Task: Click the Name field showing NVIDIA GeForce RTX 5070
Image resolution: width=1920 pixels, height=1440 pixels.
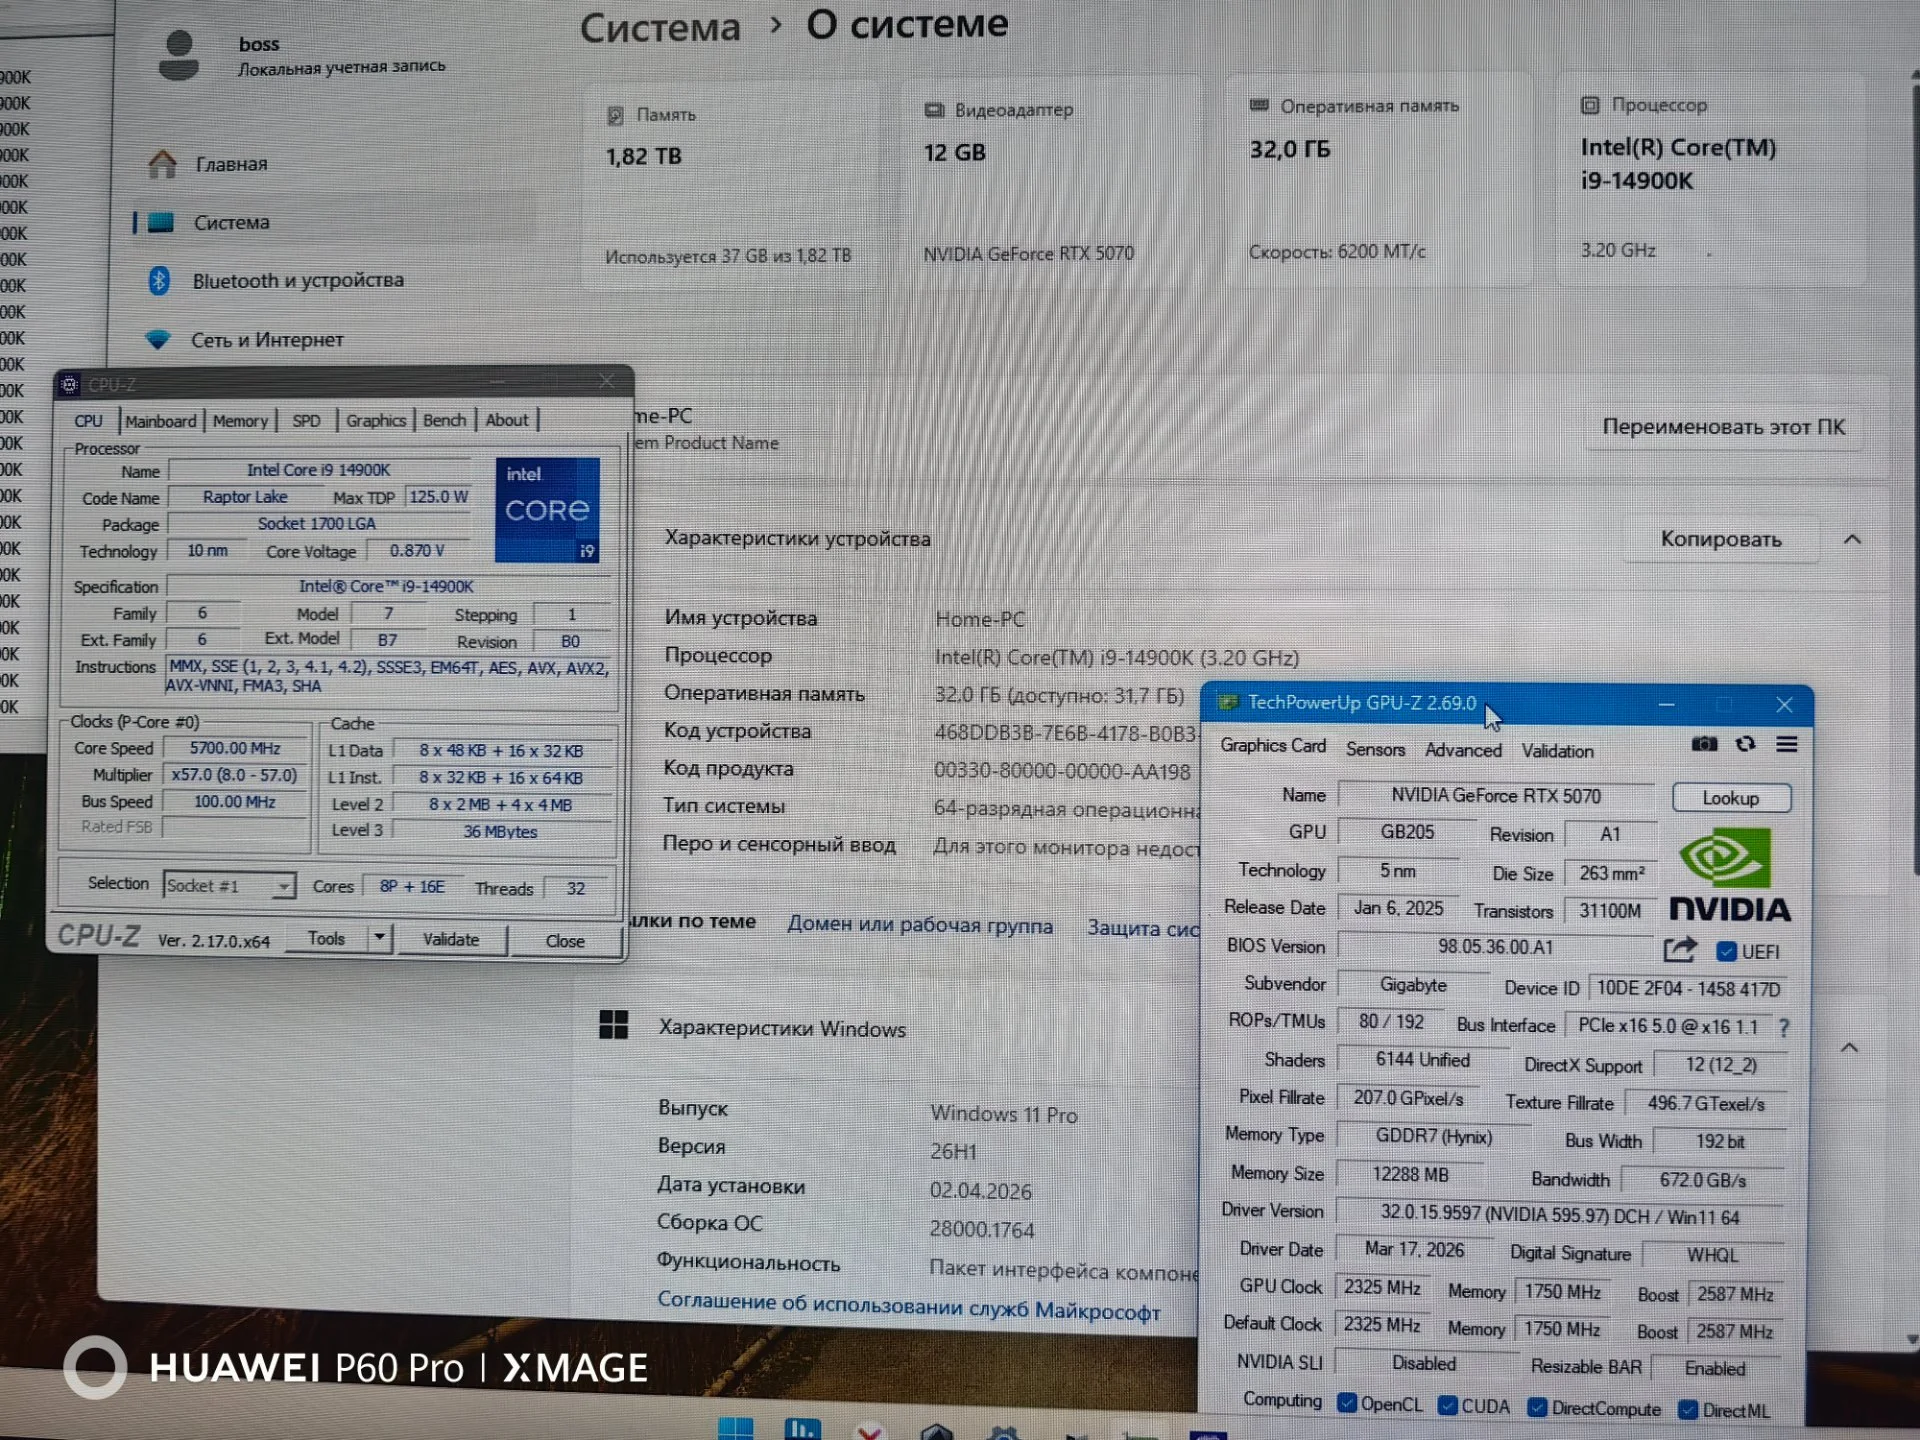Action: click(x=1496, y=796)
